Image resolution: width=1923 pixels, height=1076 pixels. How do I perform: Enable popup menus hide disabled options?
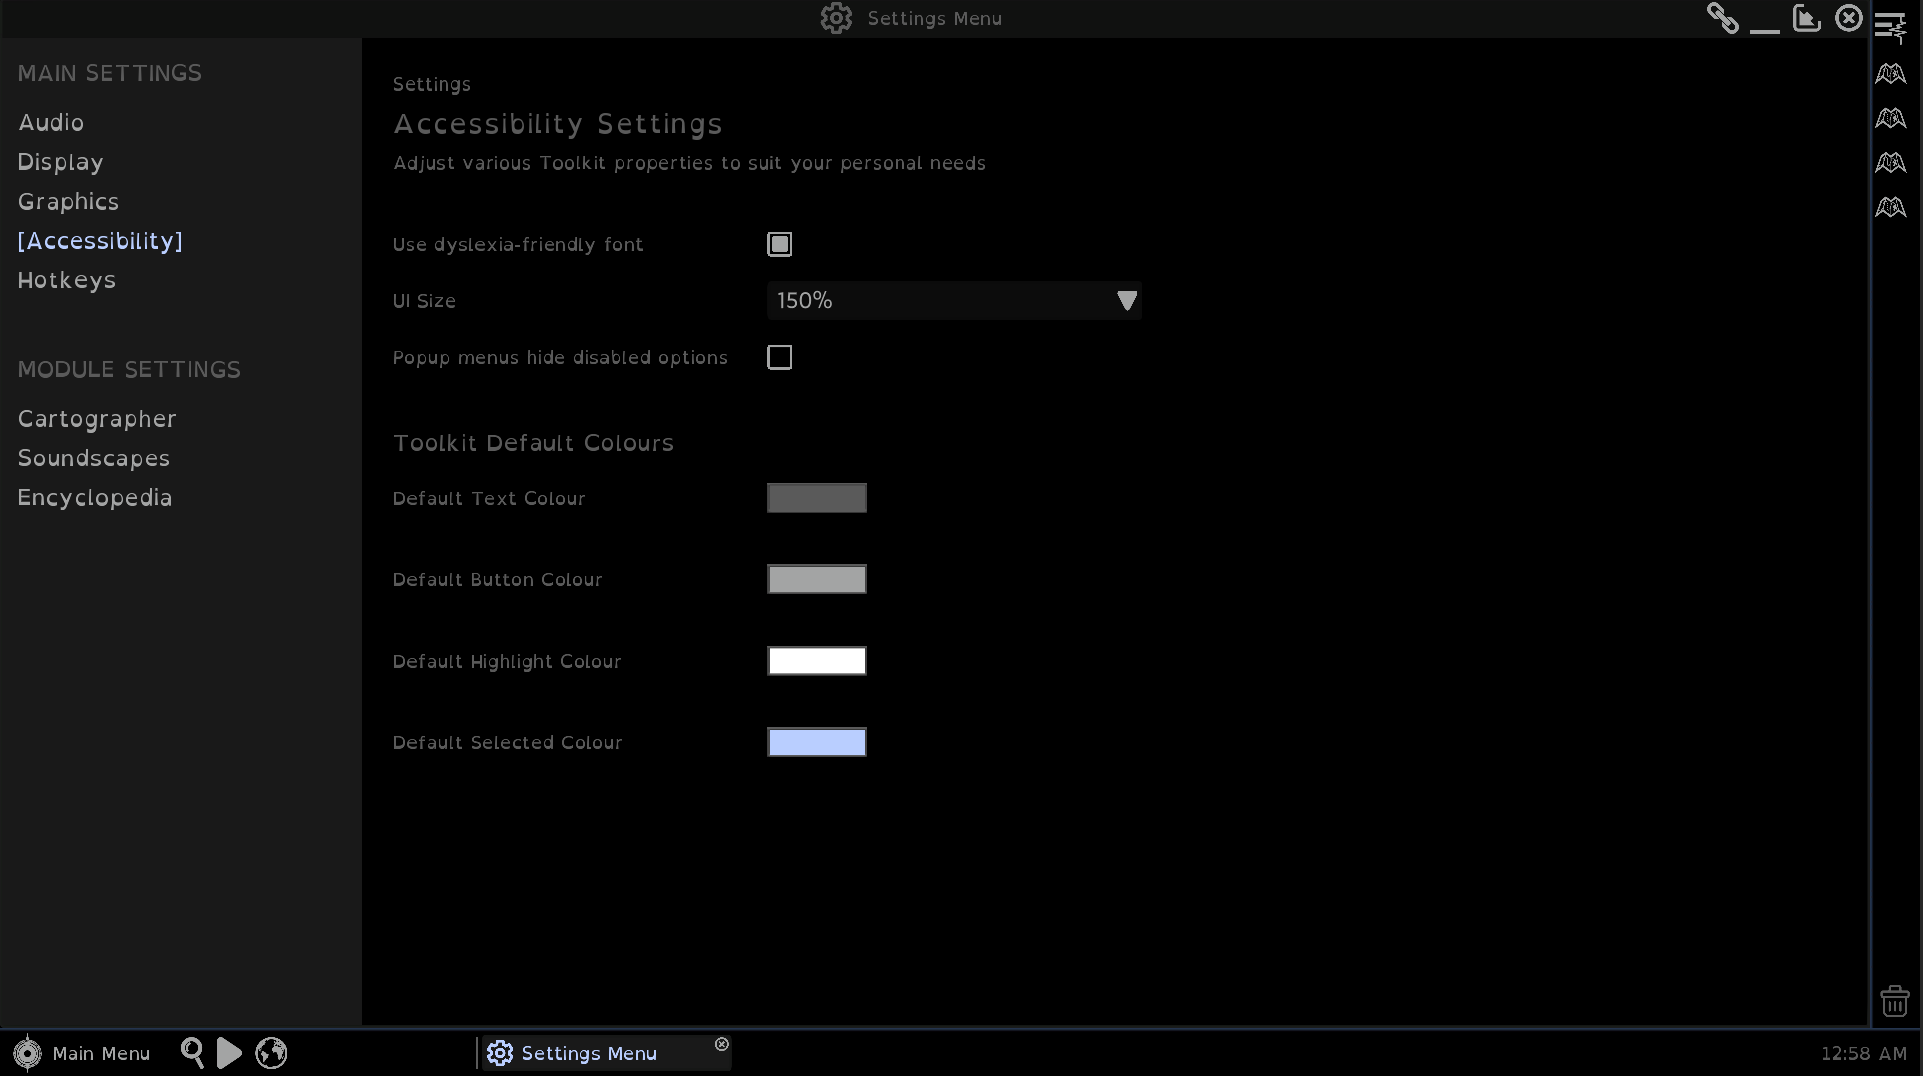click(779, 358)
